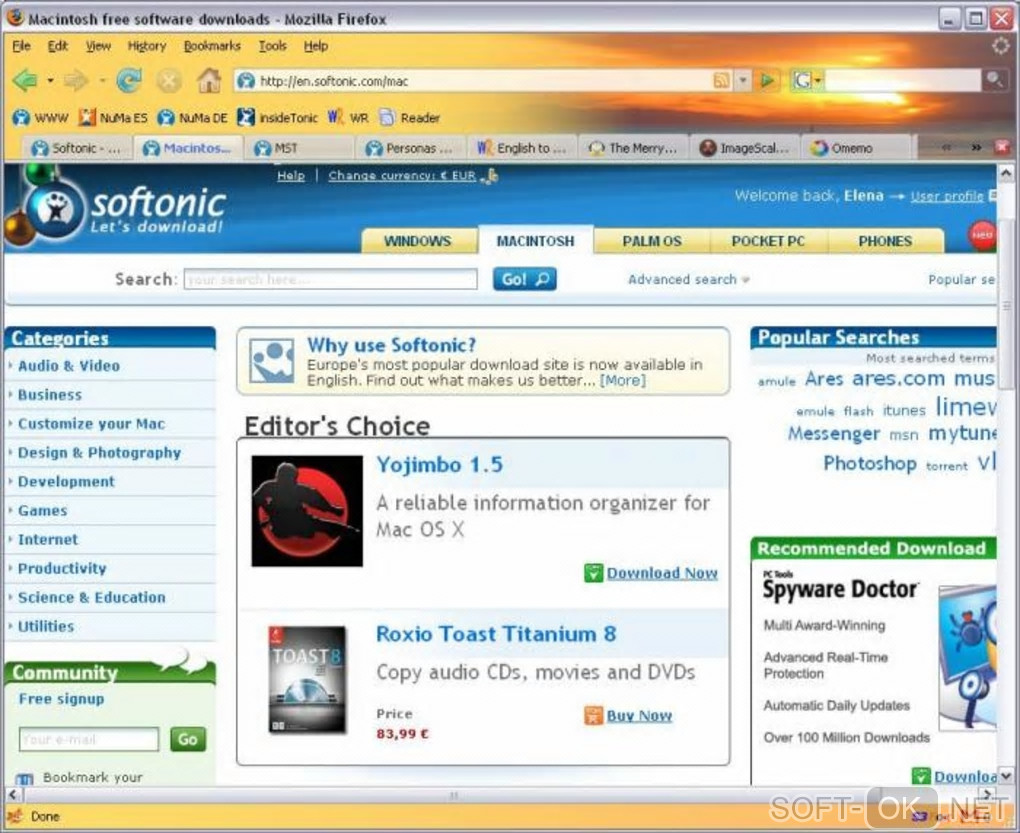The height and width of the screenshot is (833, 1020).
Task: Open the Edit menu
Action: click(x=58, y=46)
